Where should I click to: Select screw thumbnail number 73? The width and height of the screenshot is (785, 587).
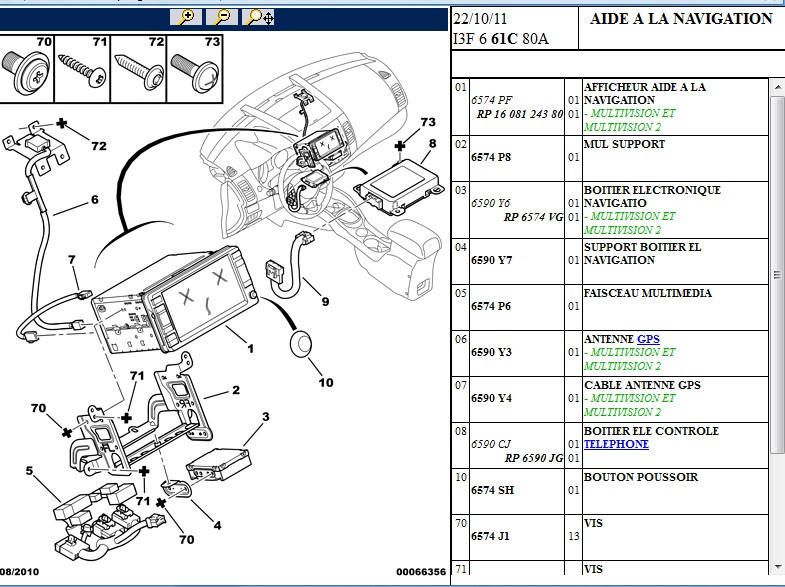[194, 69]
